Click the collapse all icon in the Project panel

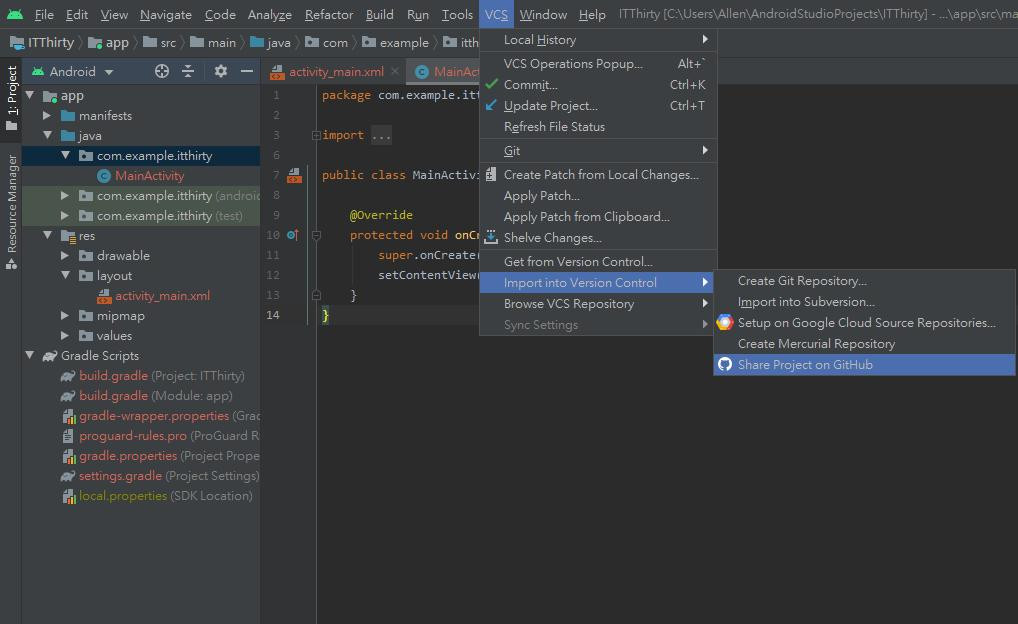tap(188, 71)
